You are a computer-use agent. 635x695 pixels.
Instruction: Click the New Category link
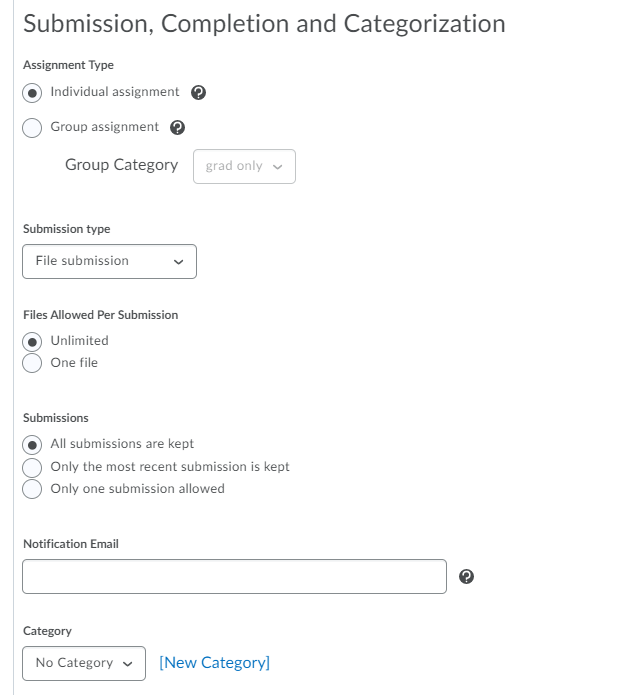point(214,663)
